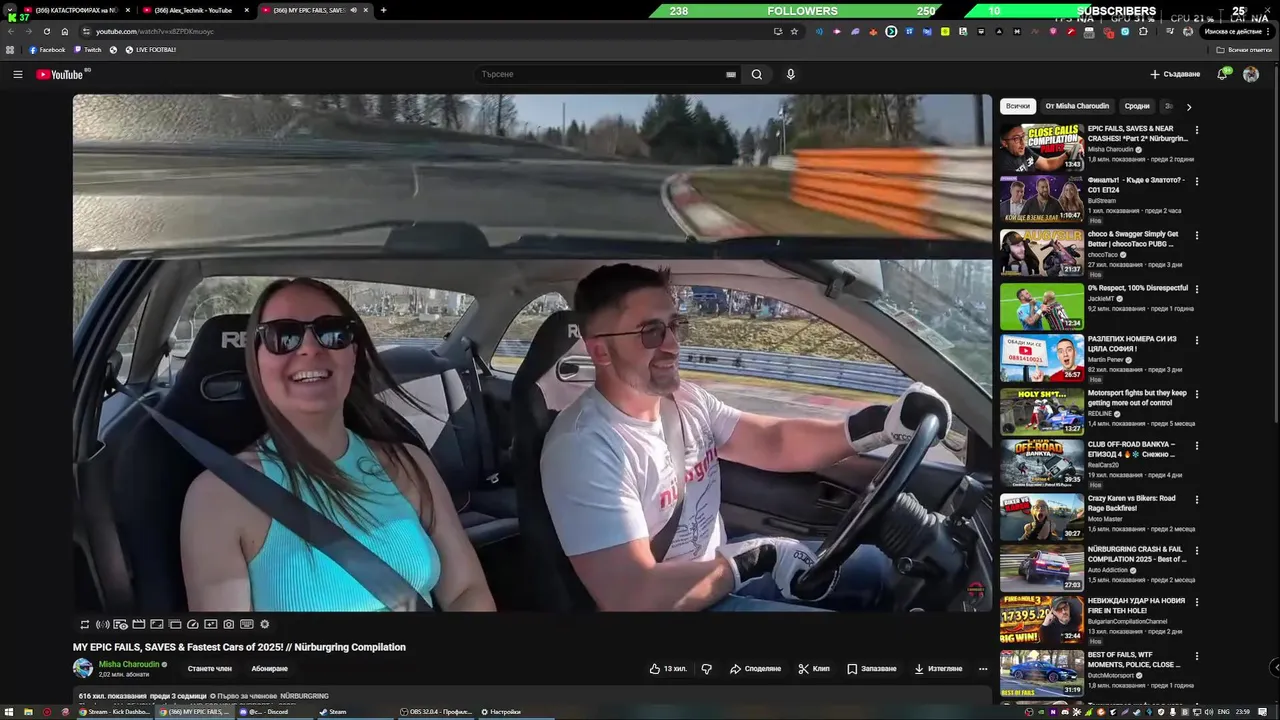The image size is (1280, 720).
Task: Click the address bar URL
Action: tap(155, 31)
